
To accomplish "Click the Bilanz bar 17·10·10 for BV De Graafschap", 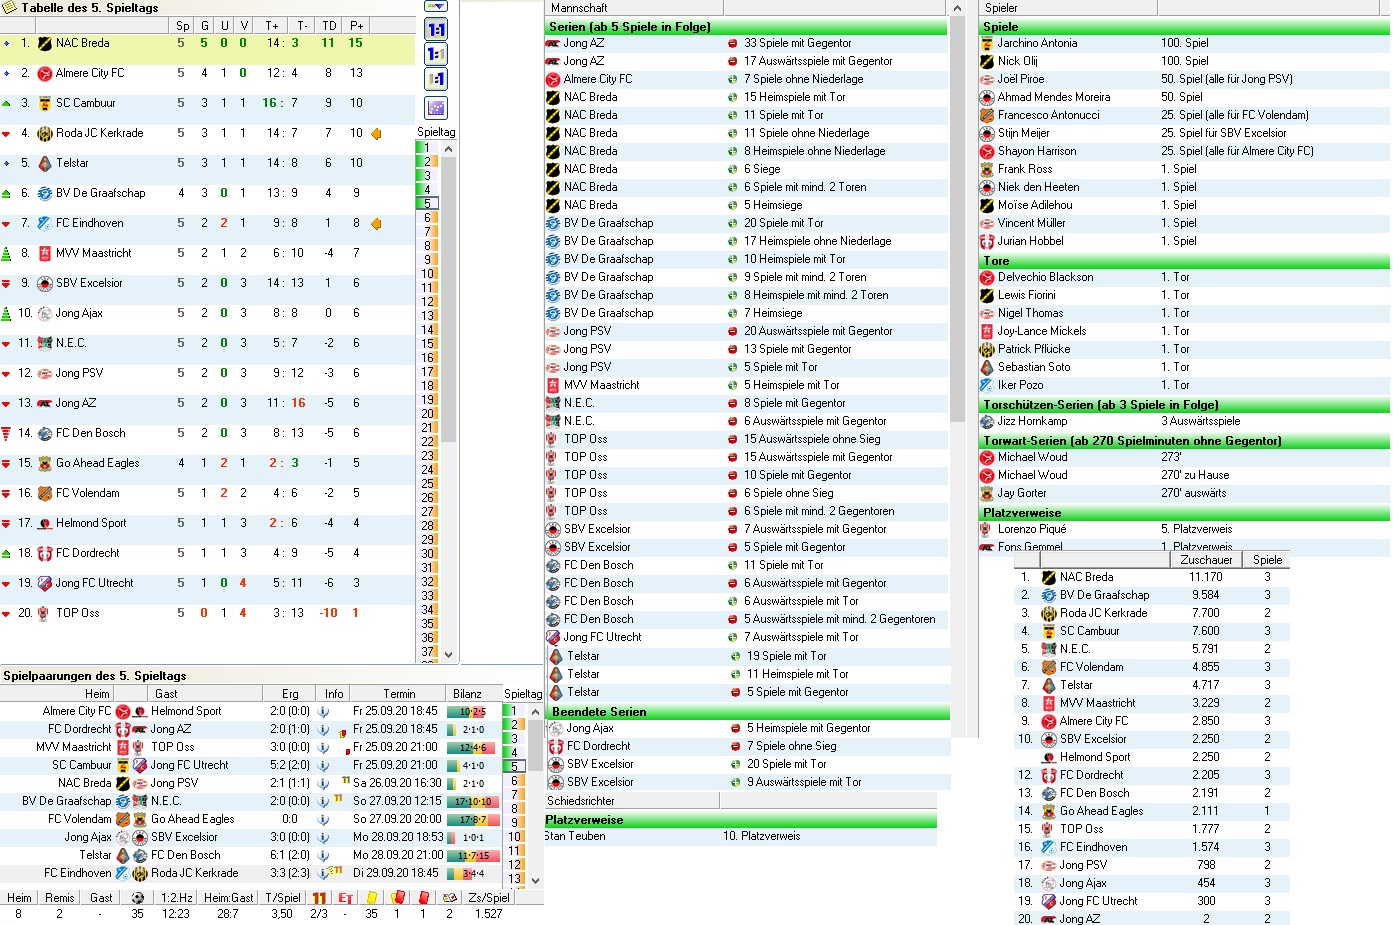I will point(471,802).
